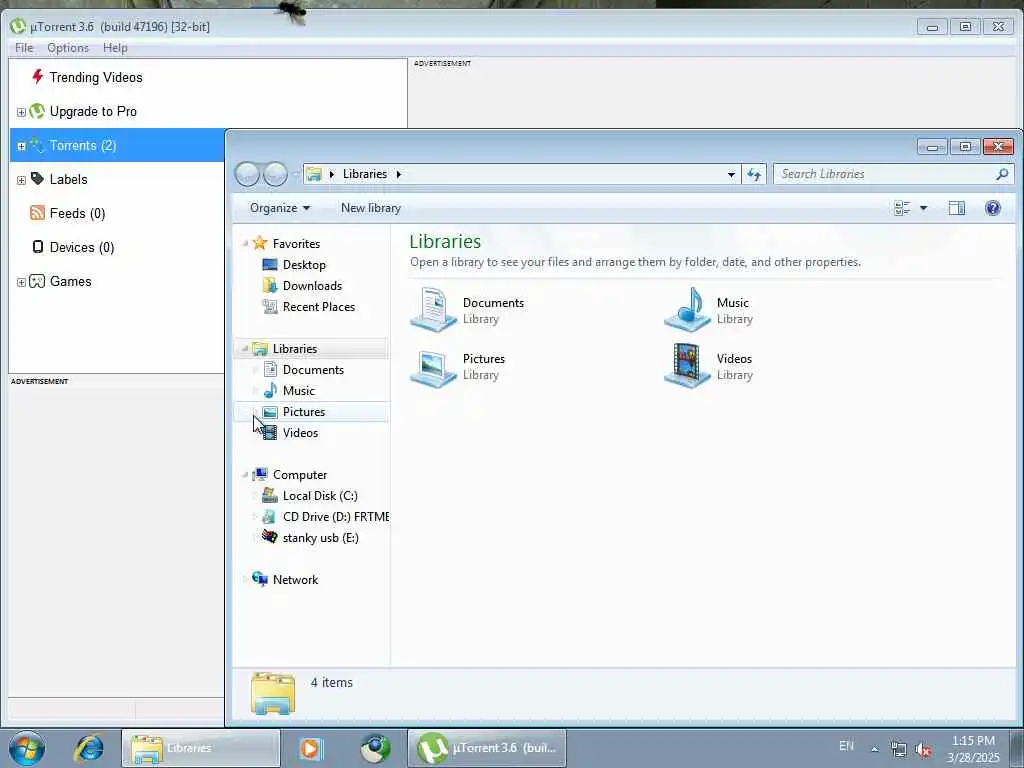This screenshot has height=768, width=1024.
Task: Click the New library button
Action: tap(370, 208)
